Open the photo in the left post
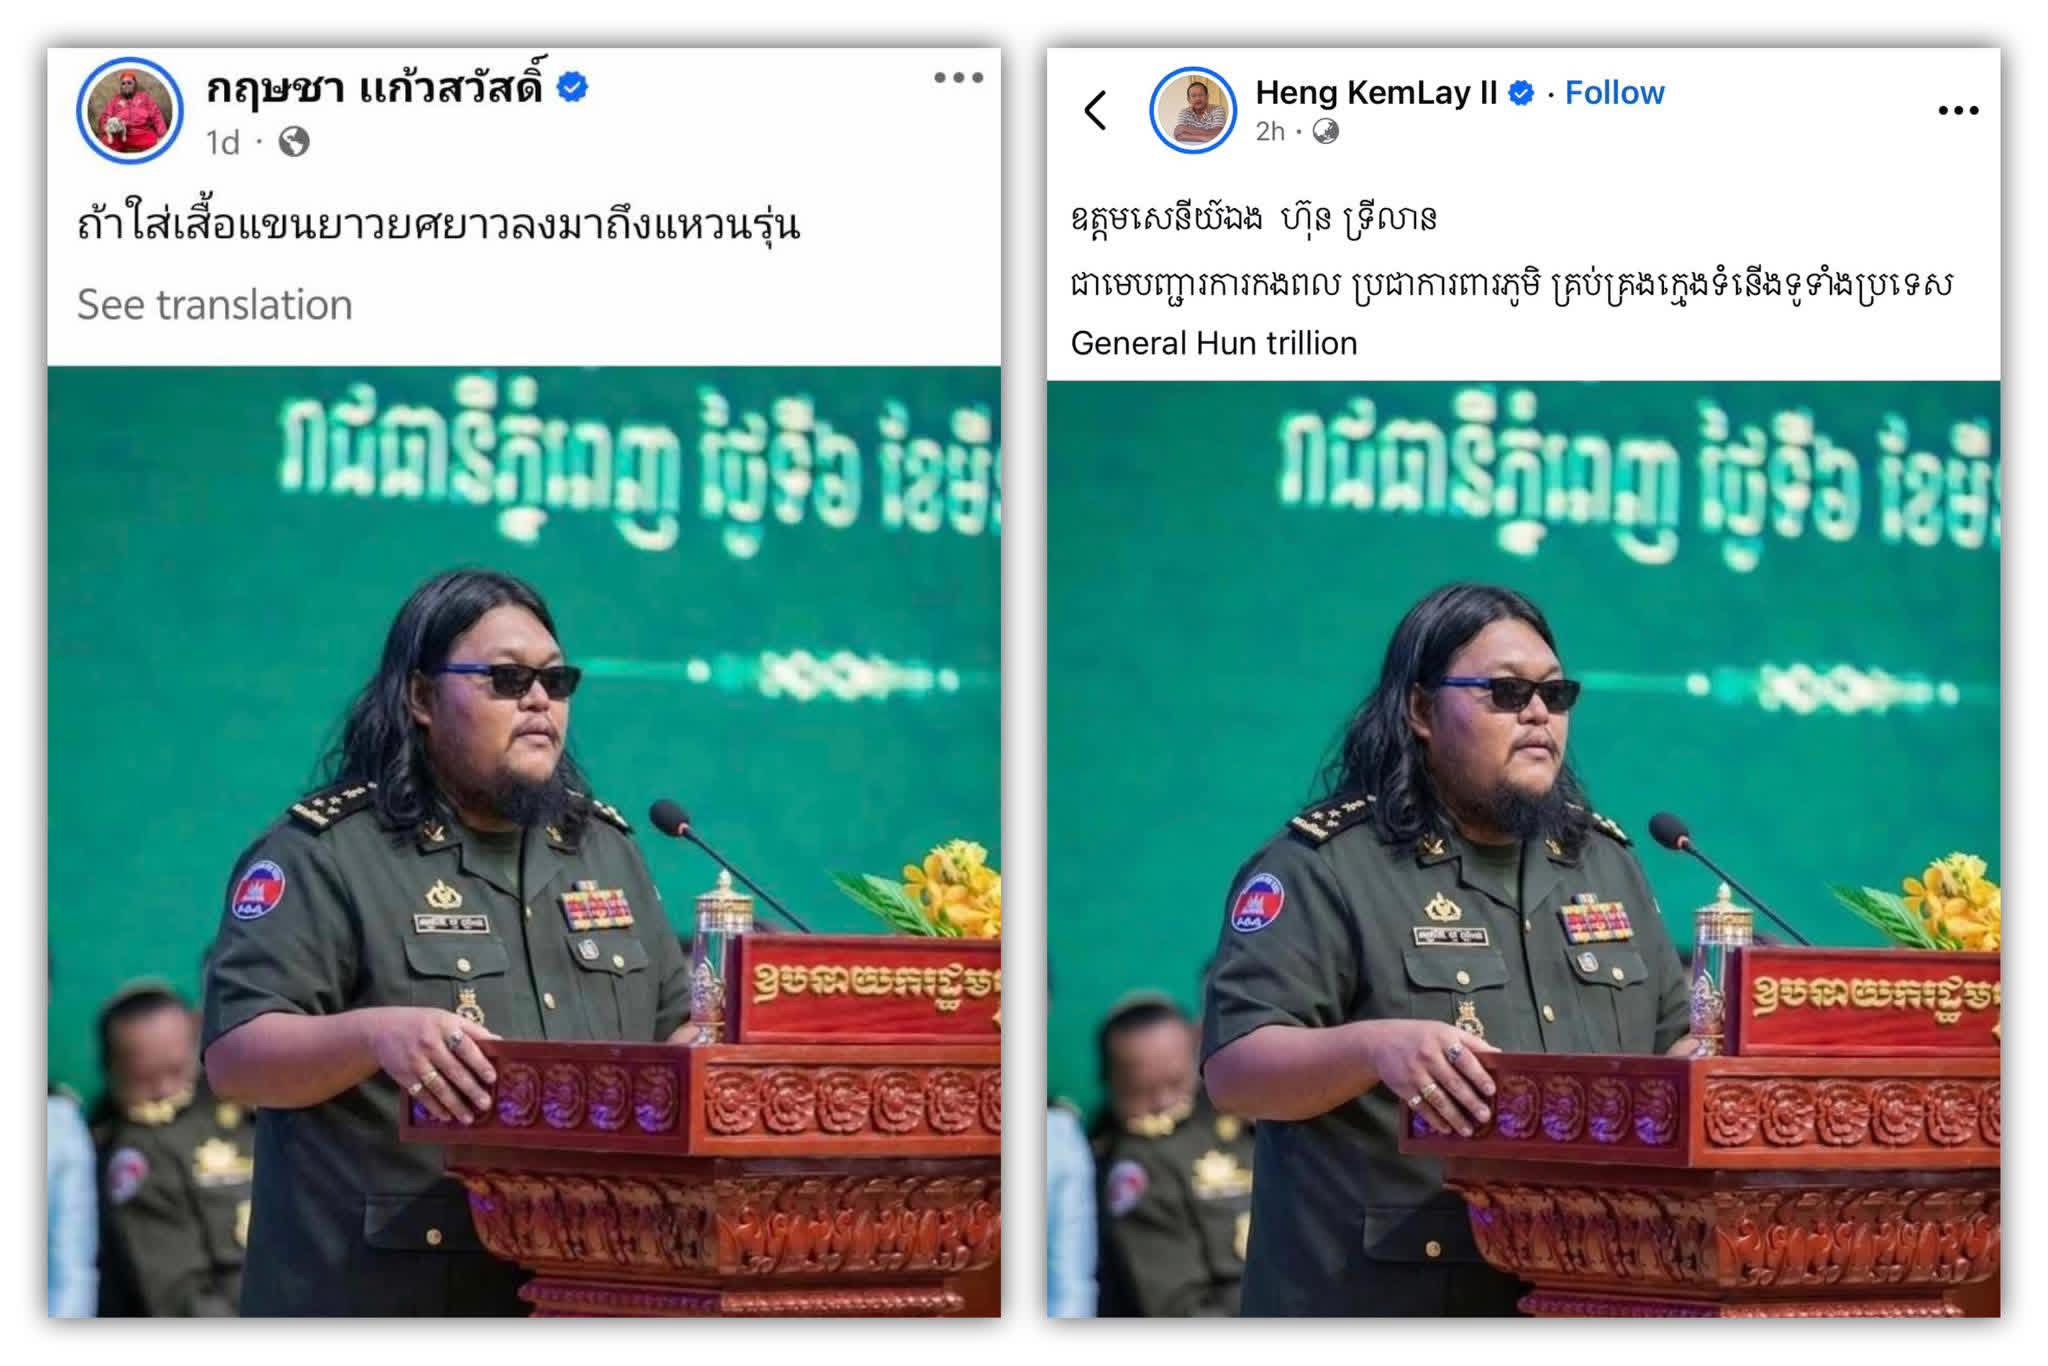Image resolution: width=2048 pixels, height=1366 pixels. pos(524,842)
